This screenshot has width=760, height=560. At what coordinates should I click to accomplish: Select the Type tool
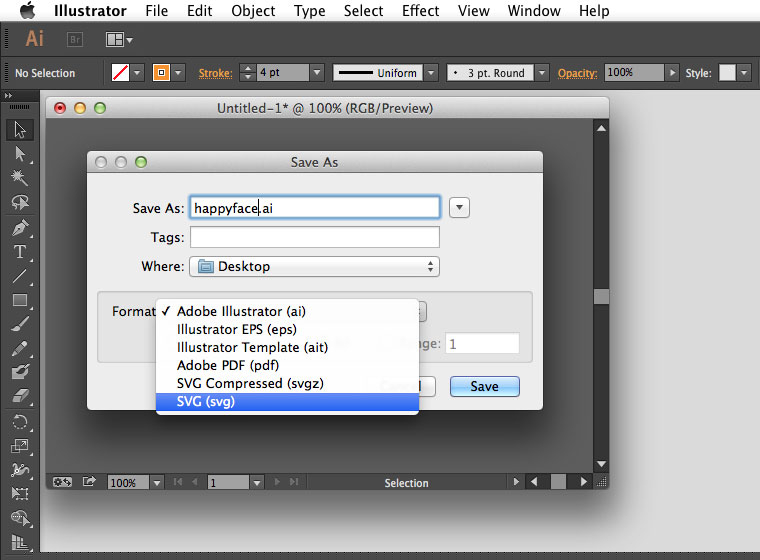click(20, 252)
